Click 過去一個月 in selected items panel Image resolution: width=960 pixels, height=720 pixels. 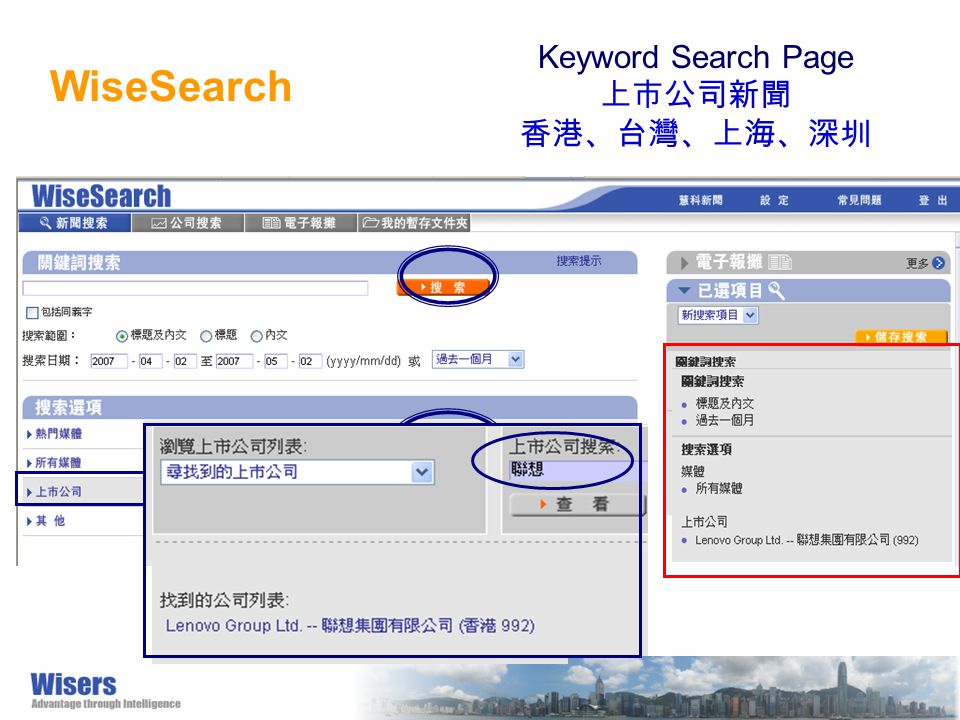[x=724, y=421]
